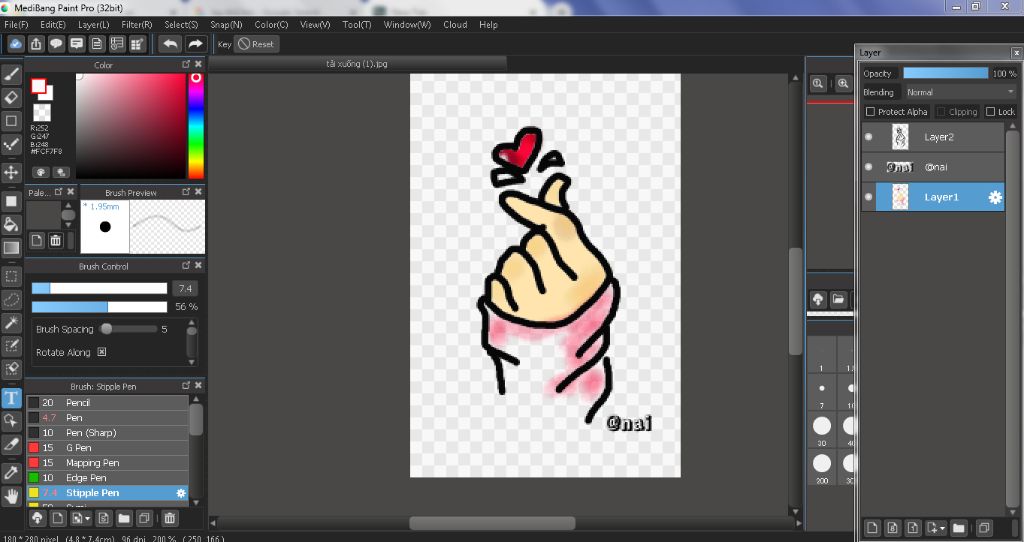Enable Protect Alpha checkbox

point(870,112)
